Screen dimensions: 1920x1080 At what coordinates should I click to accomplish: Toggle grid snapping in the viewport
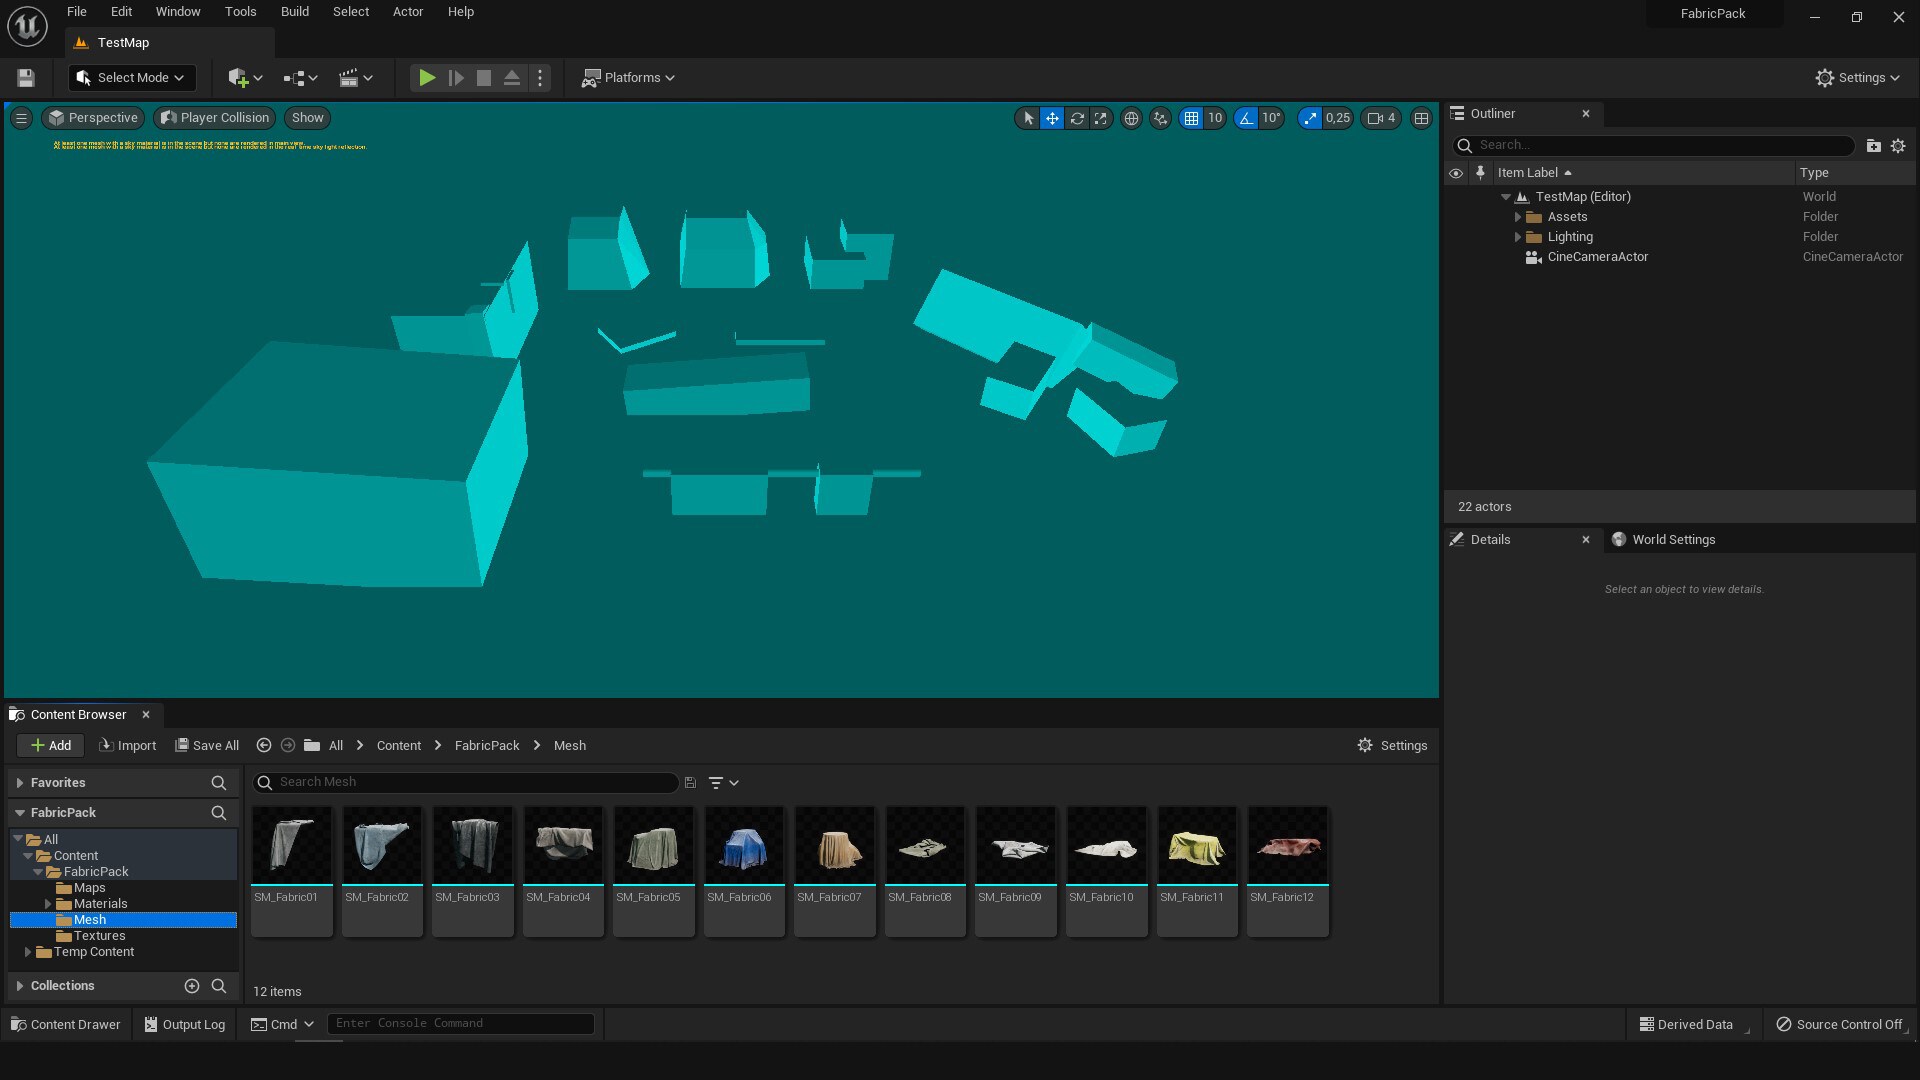tap(1192, 117)
